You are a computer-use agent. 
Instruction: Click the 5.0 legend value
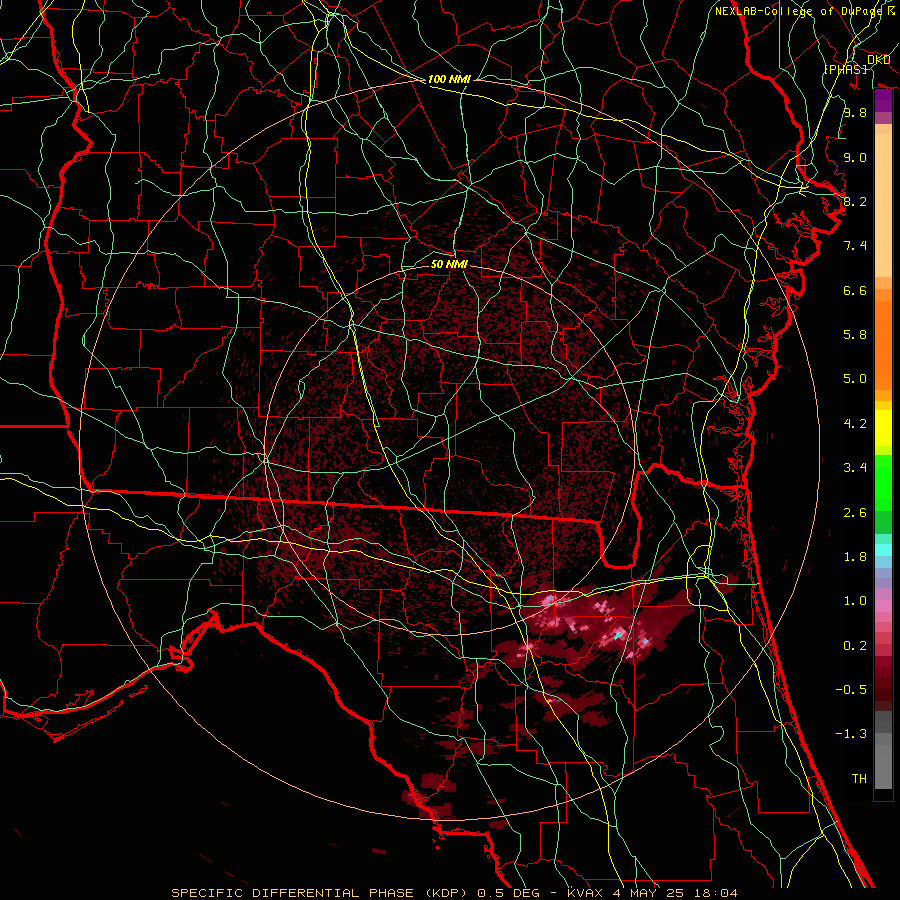(855, 379)
